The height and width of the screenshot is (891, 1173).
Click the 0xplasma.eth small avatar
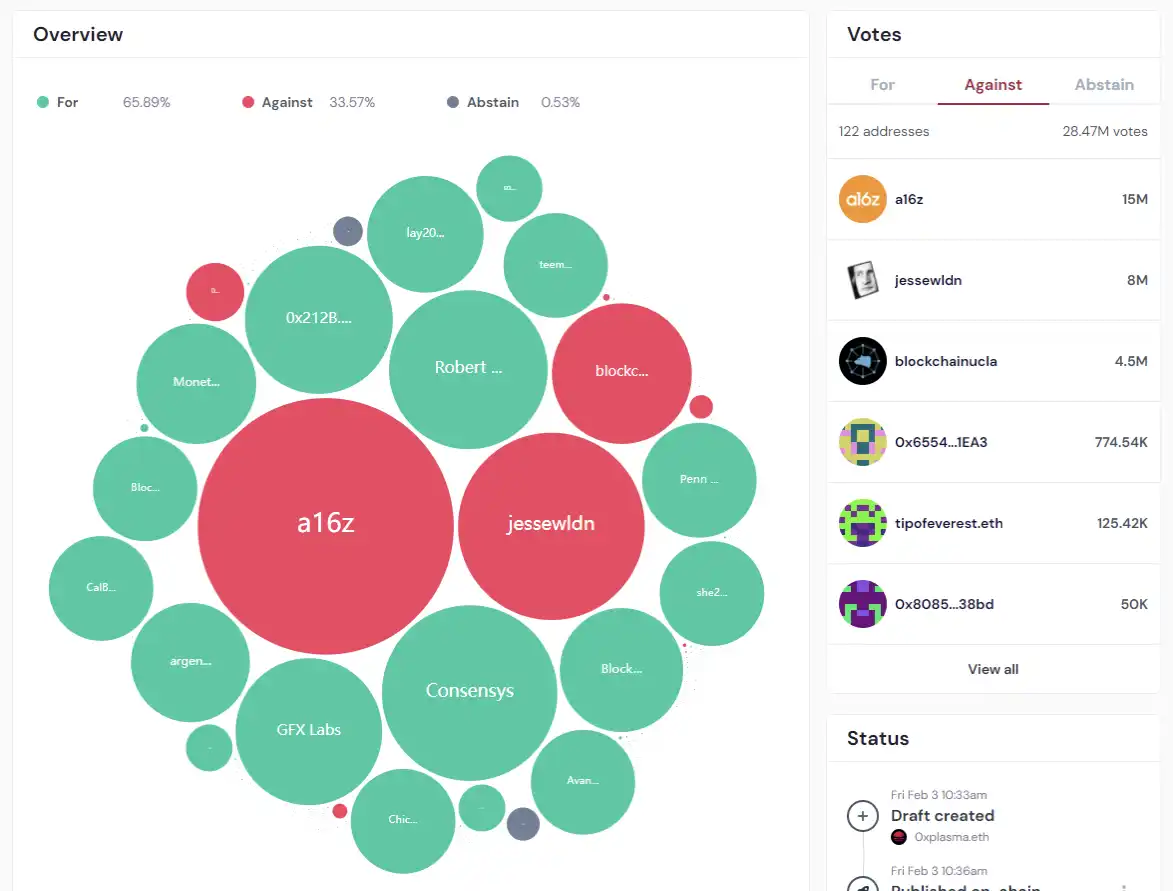[x=898, y=837]
